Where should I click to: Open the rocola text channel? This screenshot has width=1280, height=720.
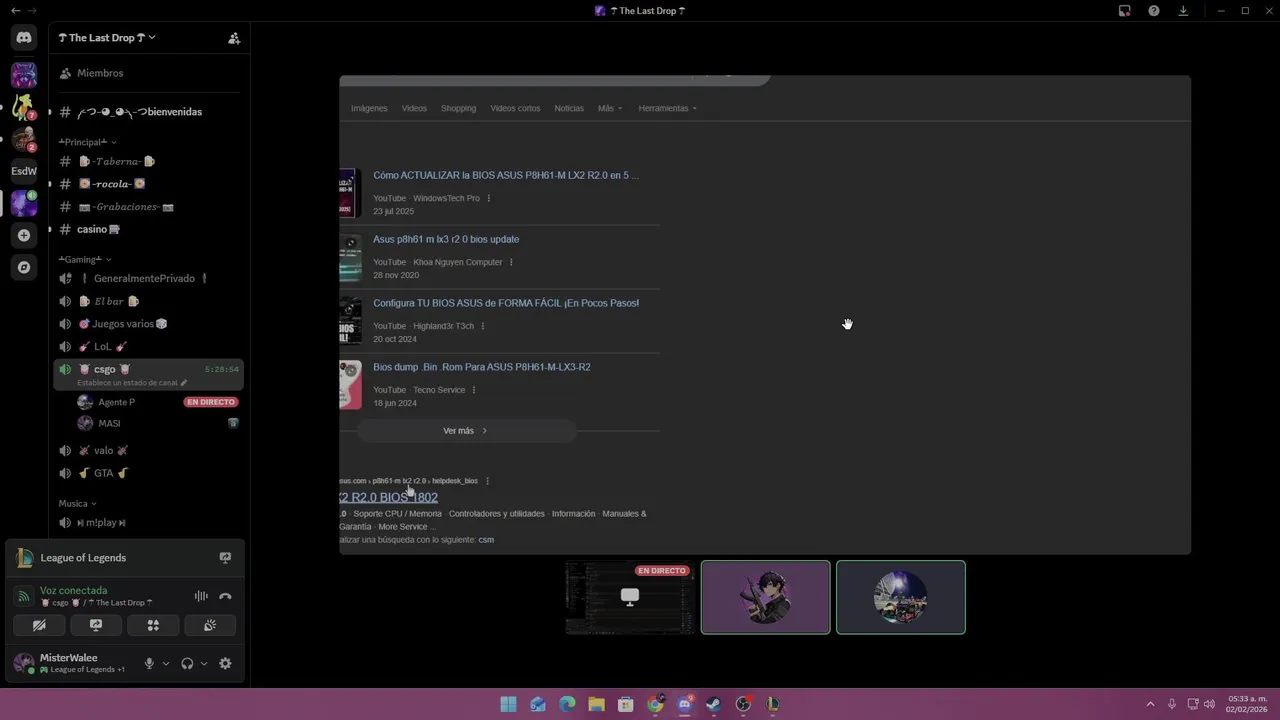point(147,184)
